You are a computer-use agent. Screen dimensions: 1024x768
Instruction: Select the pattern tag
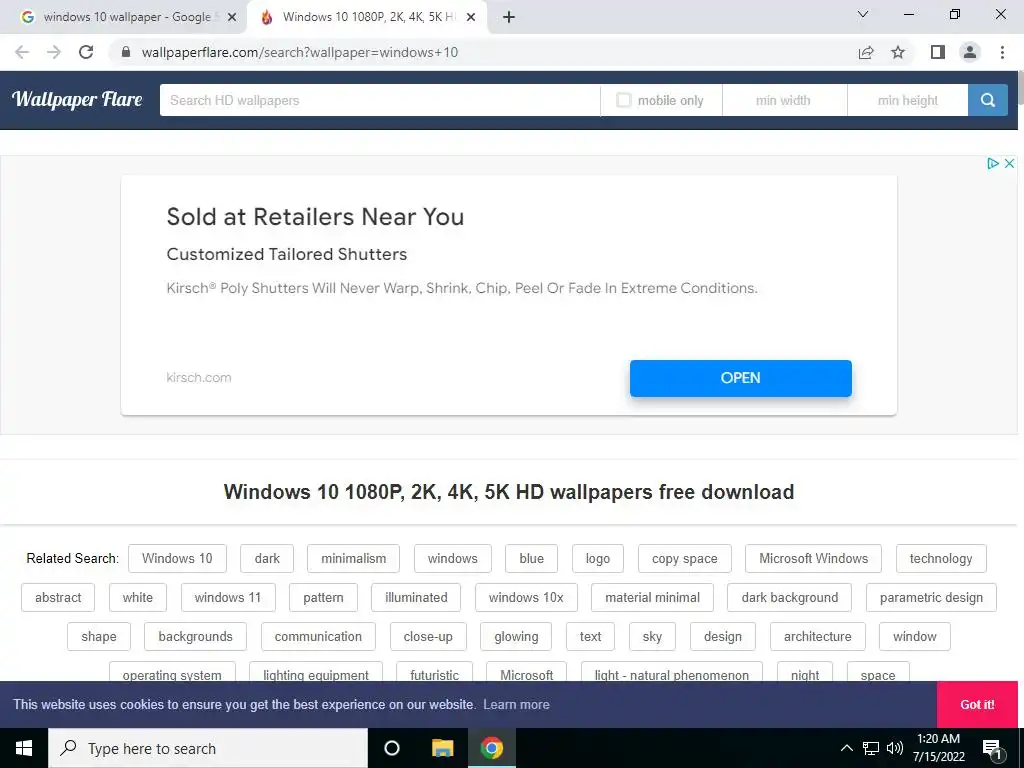[323, 598]
